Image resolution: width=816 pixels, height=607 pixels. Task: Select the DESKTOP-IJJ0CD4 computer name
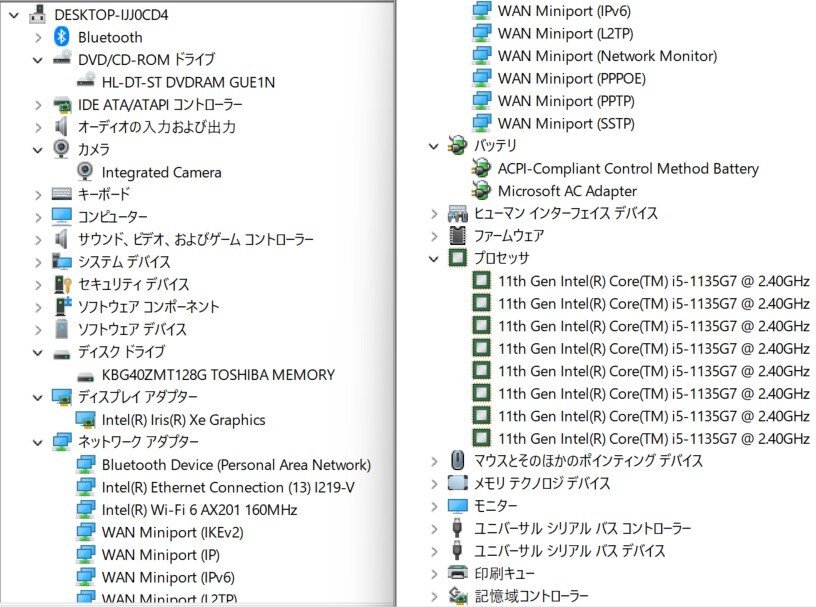coord(111,15)
